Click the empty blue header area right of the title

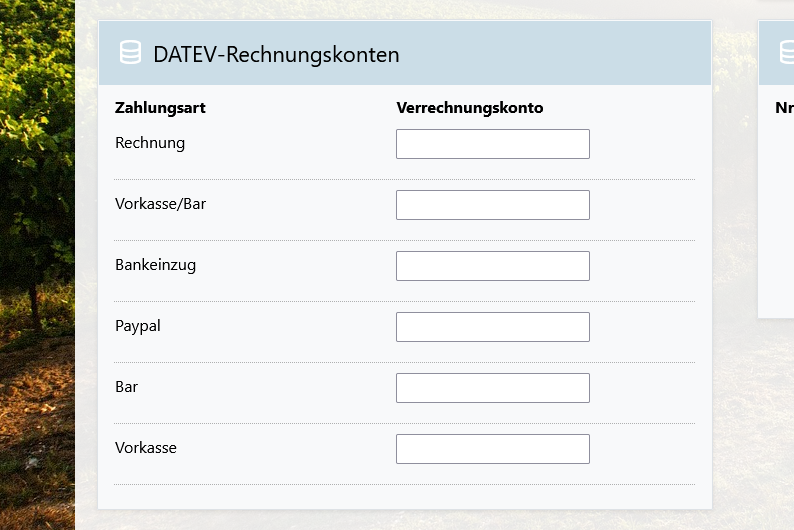tap(560, 54)
